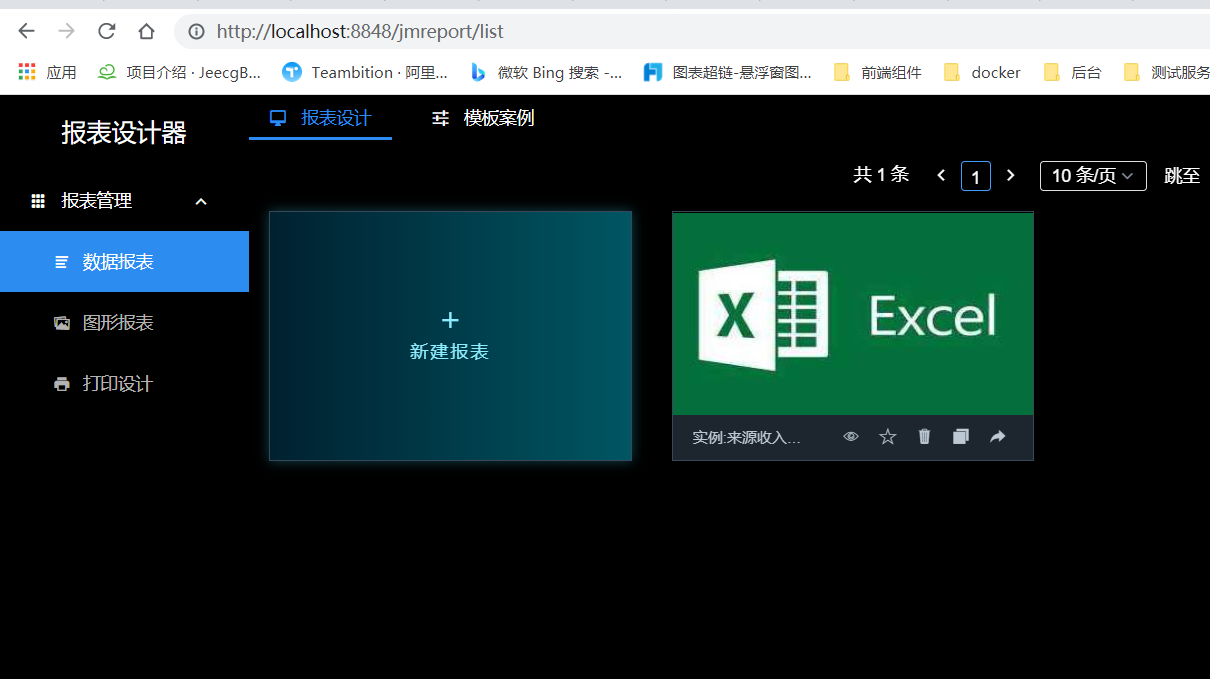This screenshot has width=1210, height=679.
Task: Click the printer icon beside 打印设计
Action: (62, 384)
